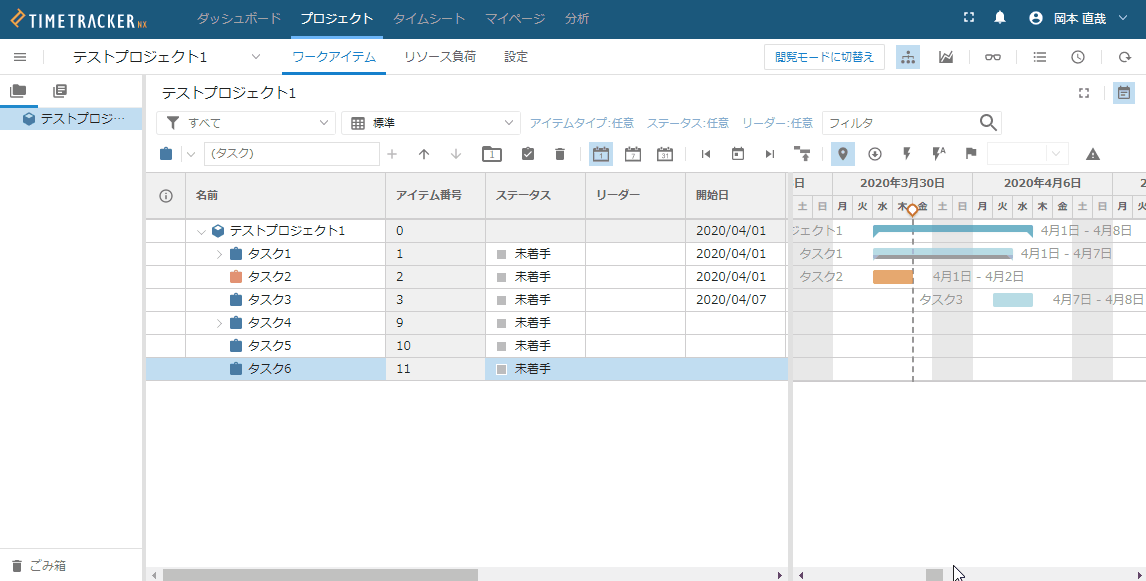
Task: Click the glasses review icon
Action: tap(992, 57)
